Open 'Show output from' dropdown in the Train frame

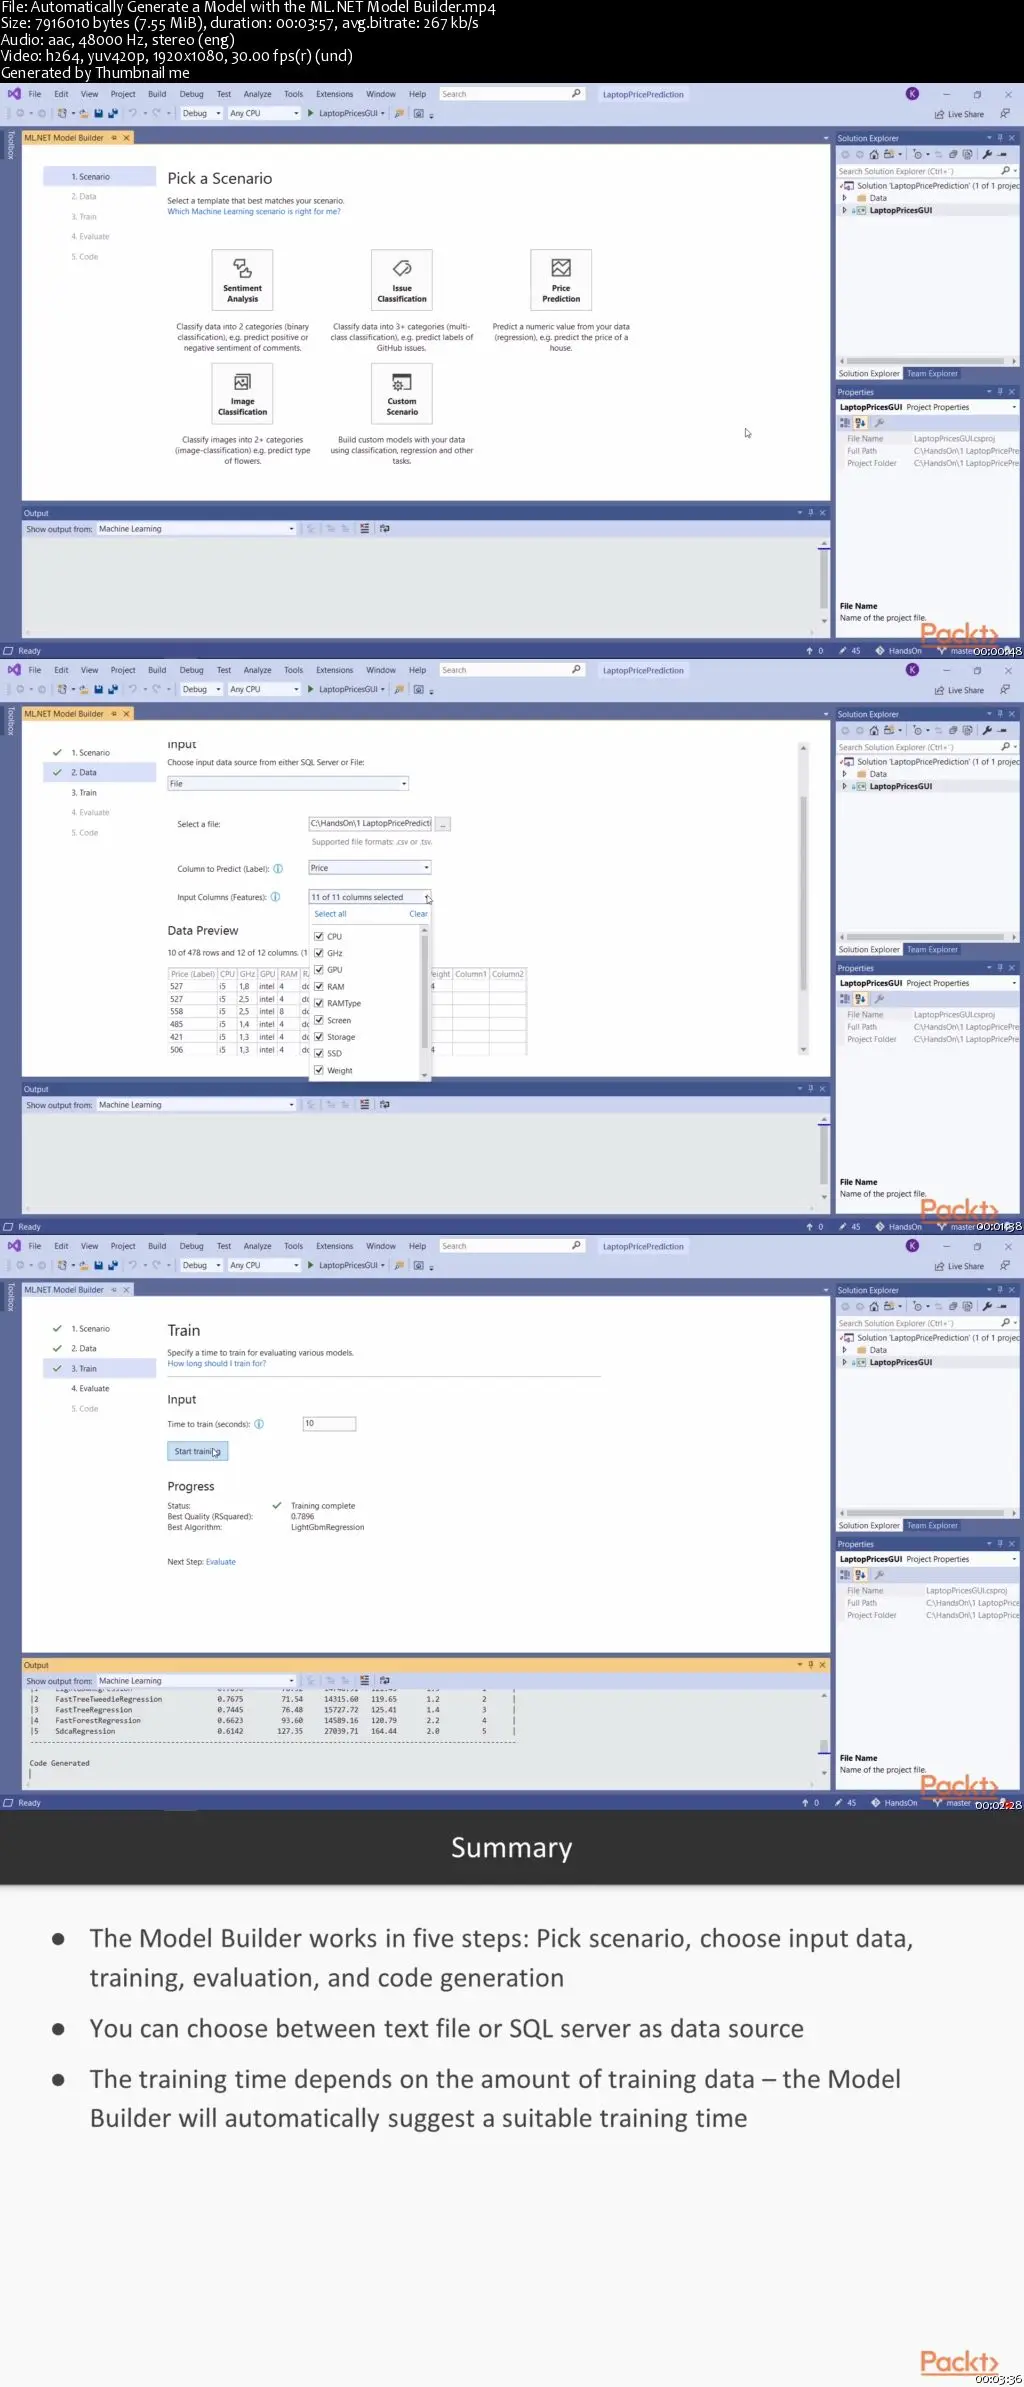[196, 1681]
